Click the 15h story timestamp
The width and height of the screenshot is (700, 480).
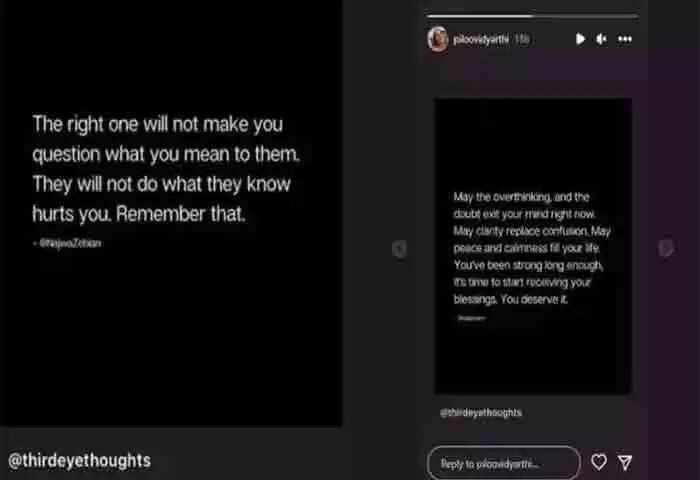(x=521, y=39)
